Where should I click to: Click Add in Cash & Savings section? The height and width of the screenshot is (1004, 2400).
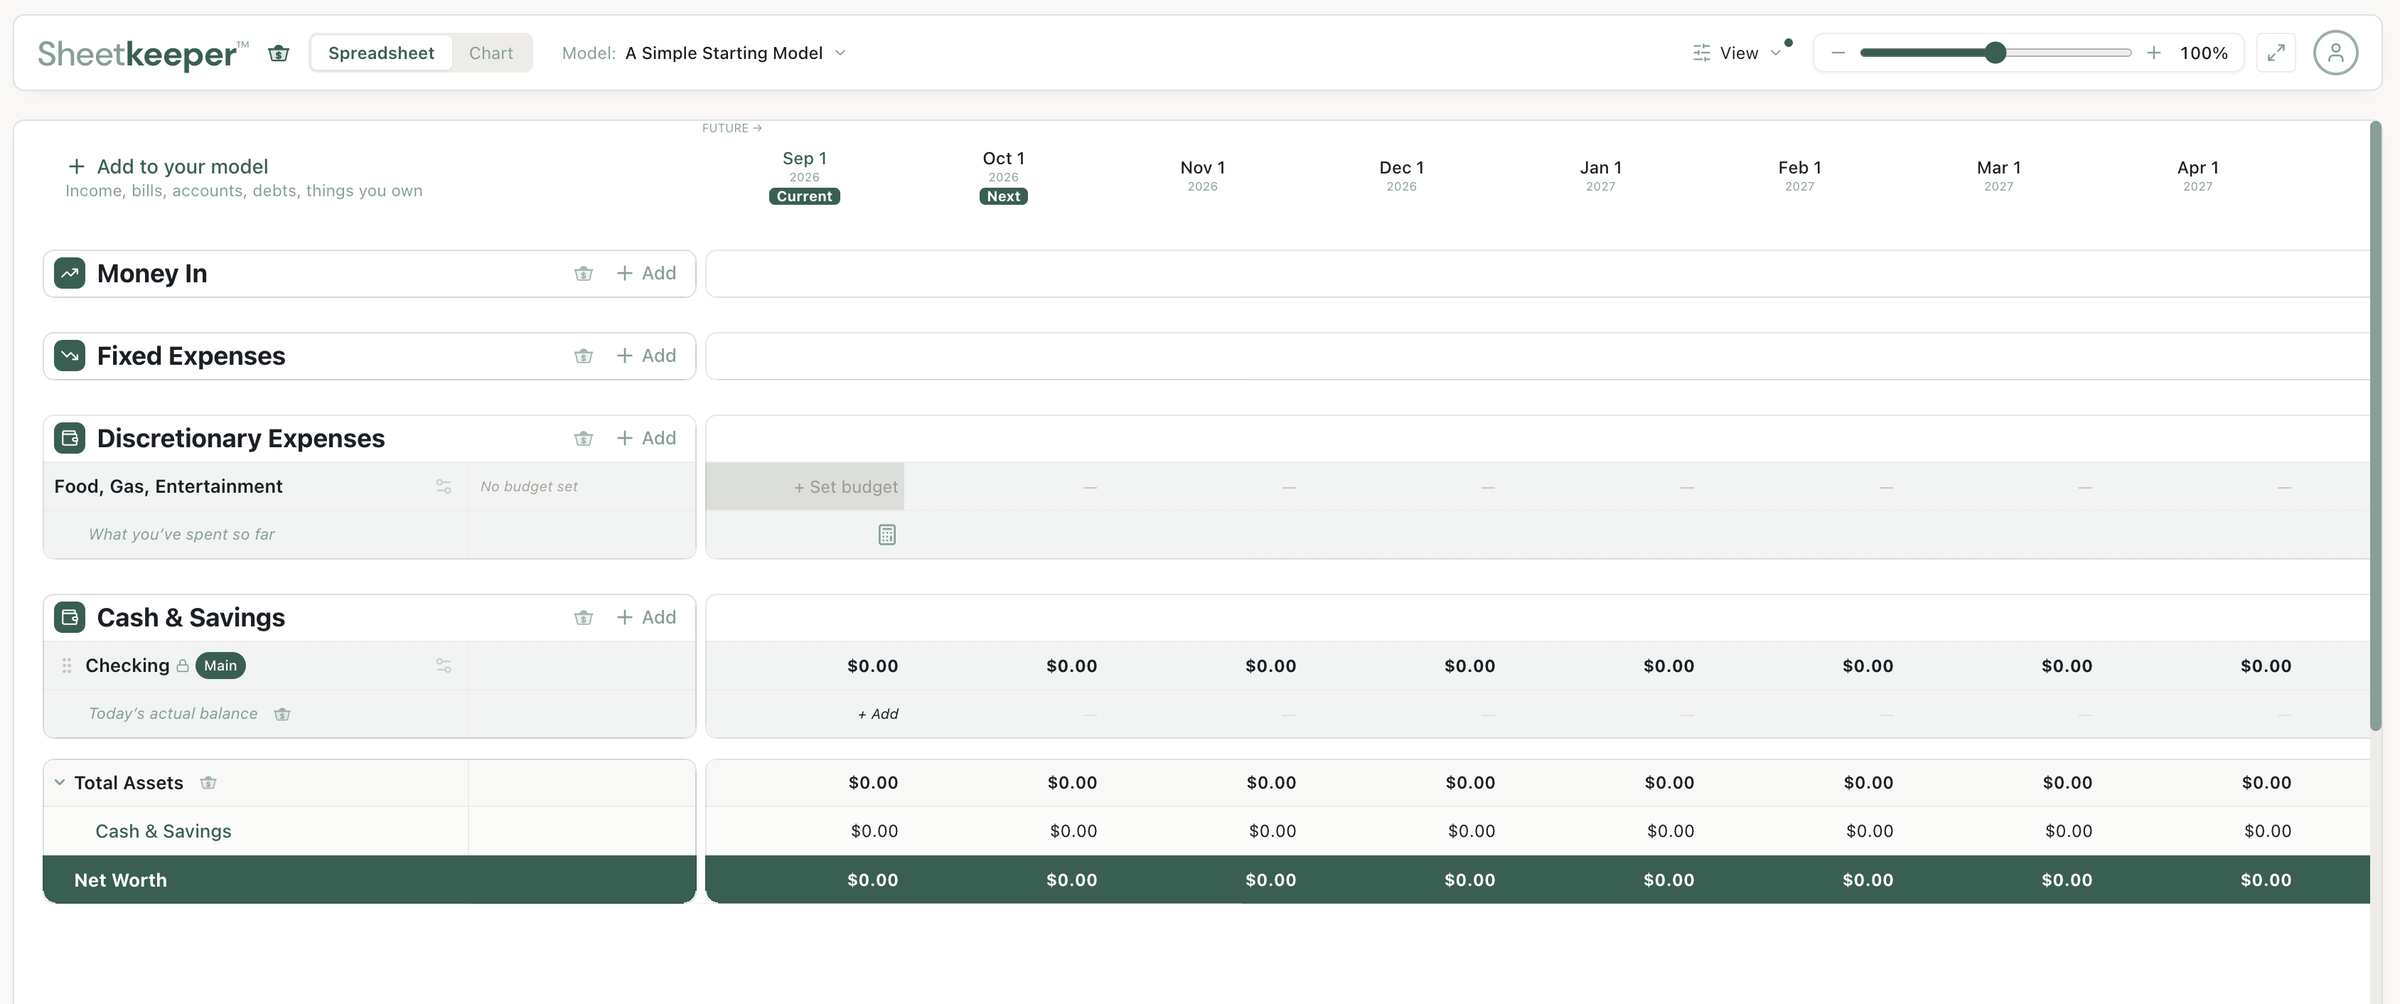(x=646, y=617)
